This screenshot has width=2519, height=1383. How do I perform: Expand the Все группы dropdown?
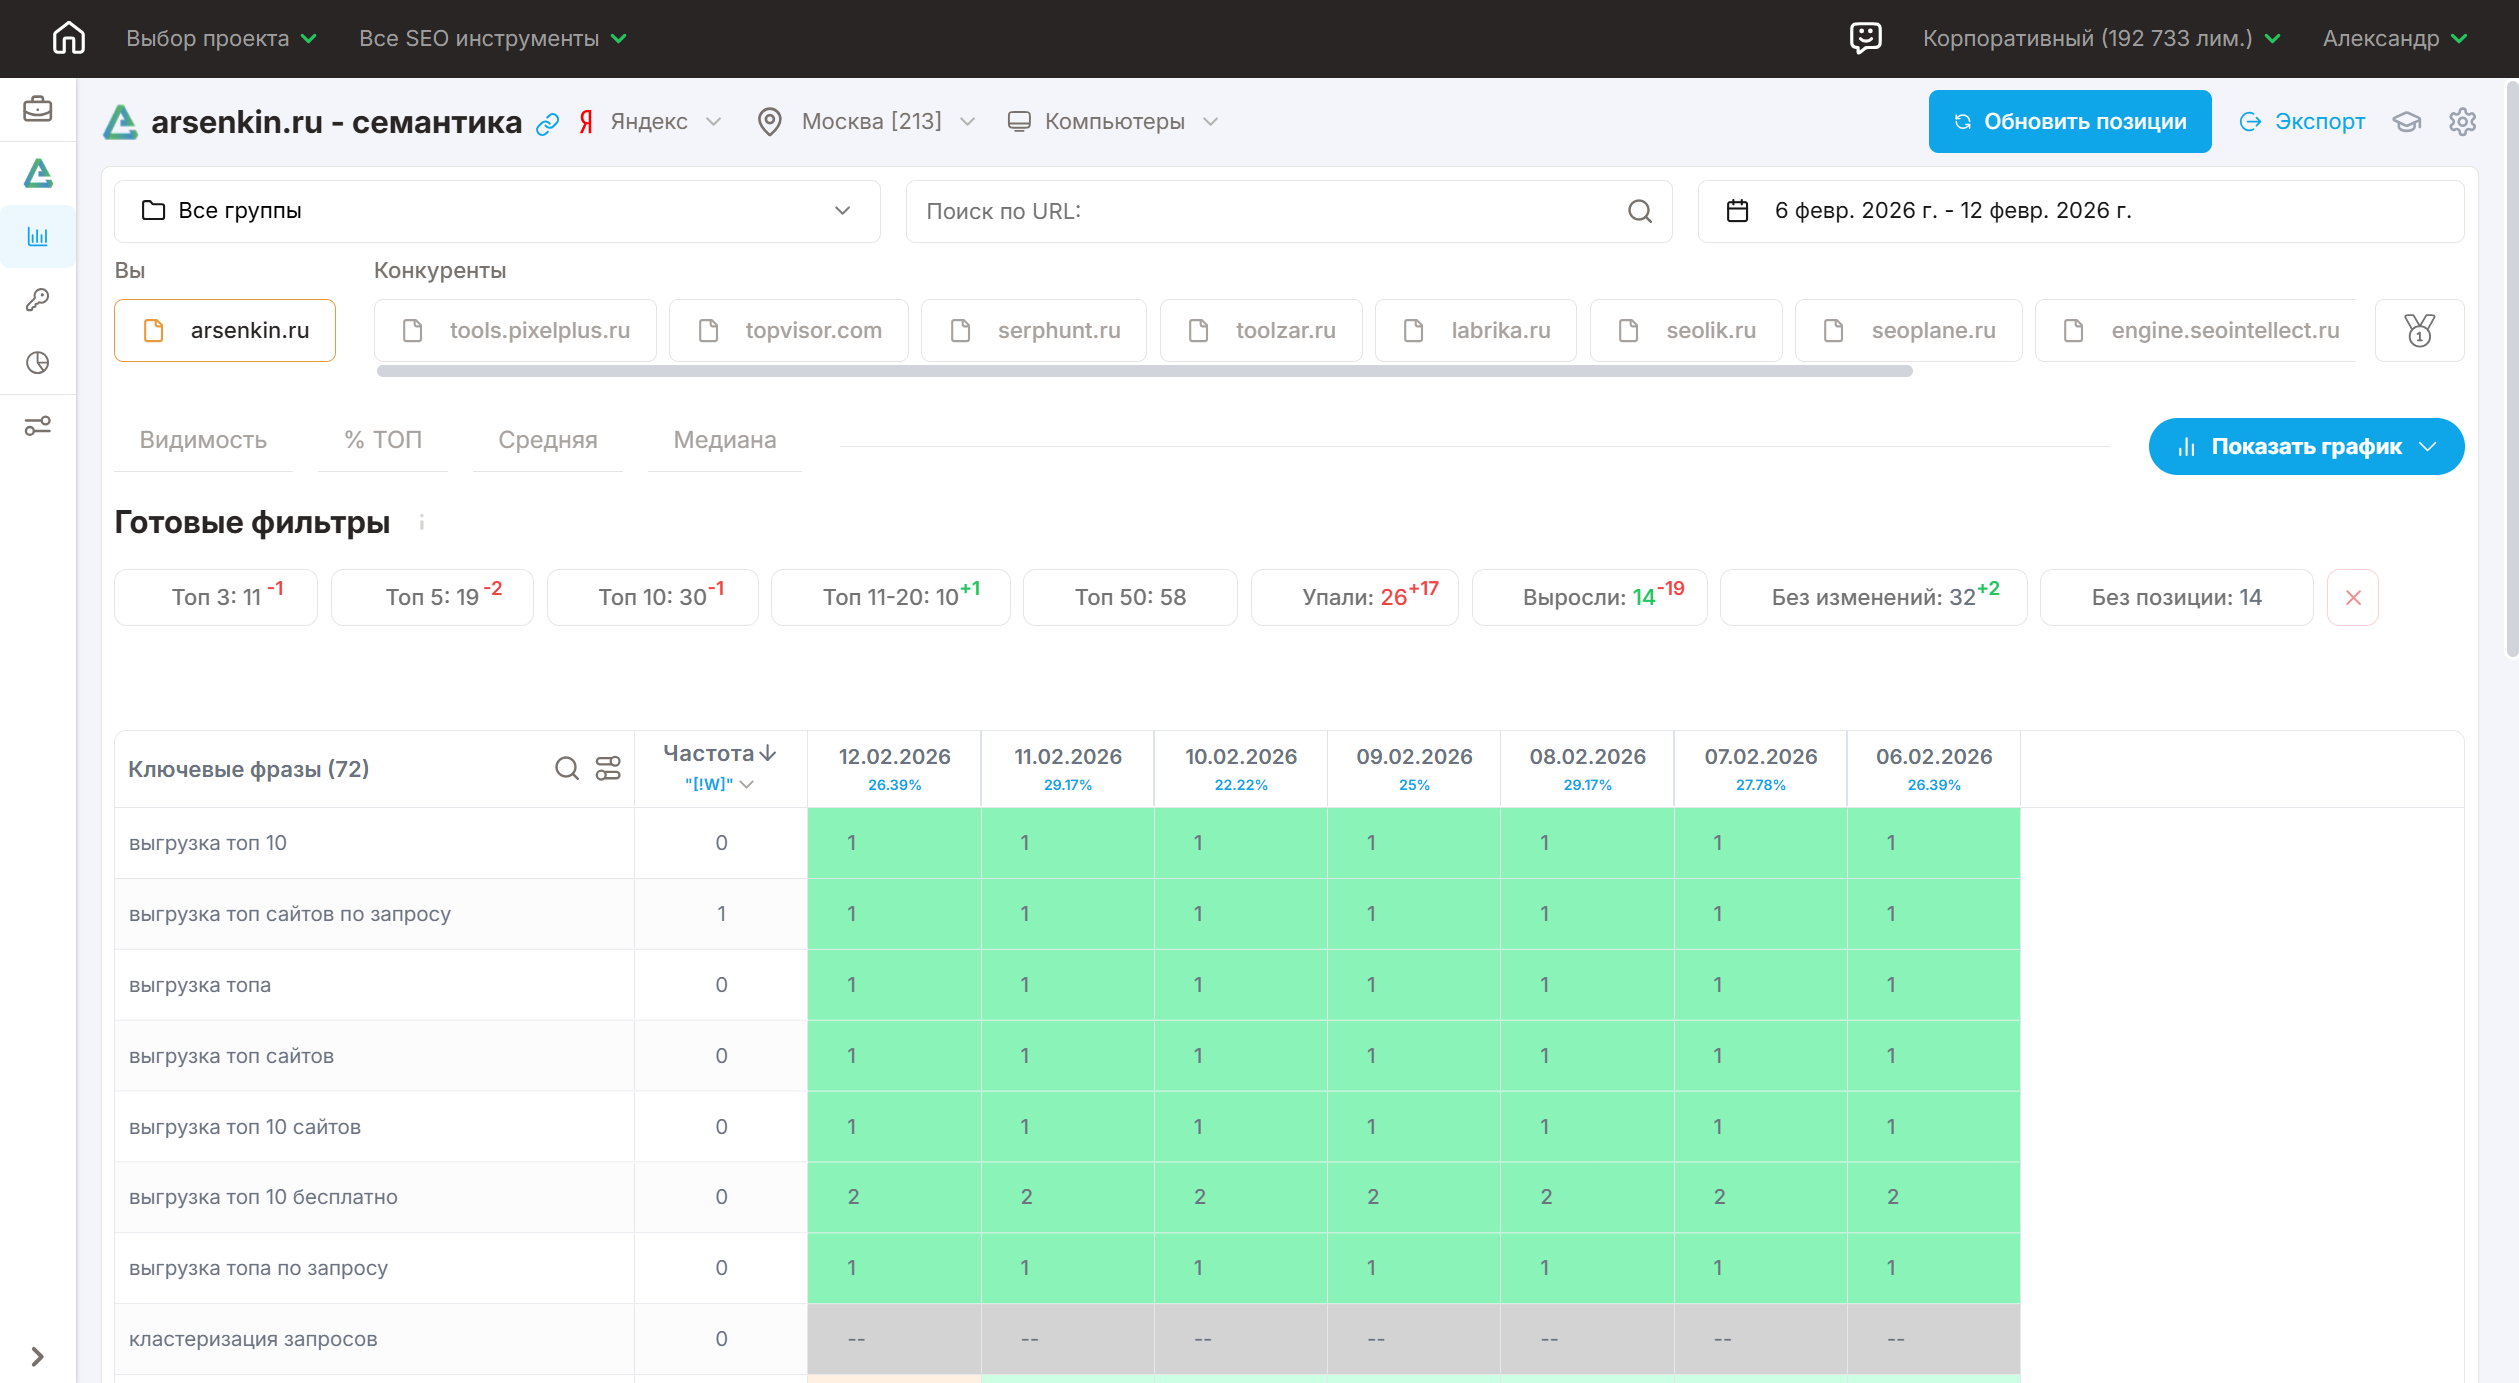pyautogui.click(x=497, y=211)
